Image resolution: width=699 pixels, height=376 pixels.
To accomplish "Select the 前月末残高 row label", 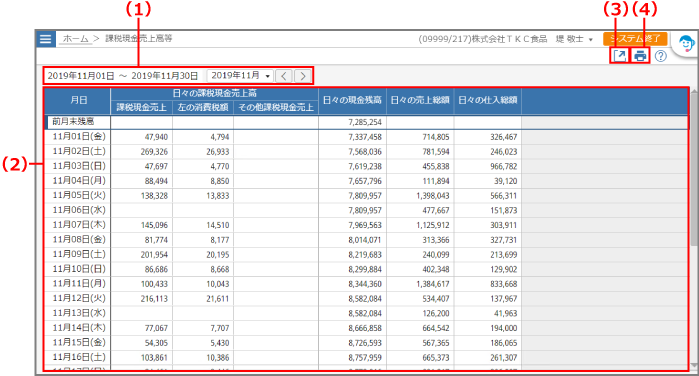I will 74,122.
